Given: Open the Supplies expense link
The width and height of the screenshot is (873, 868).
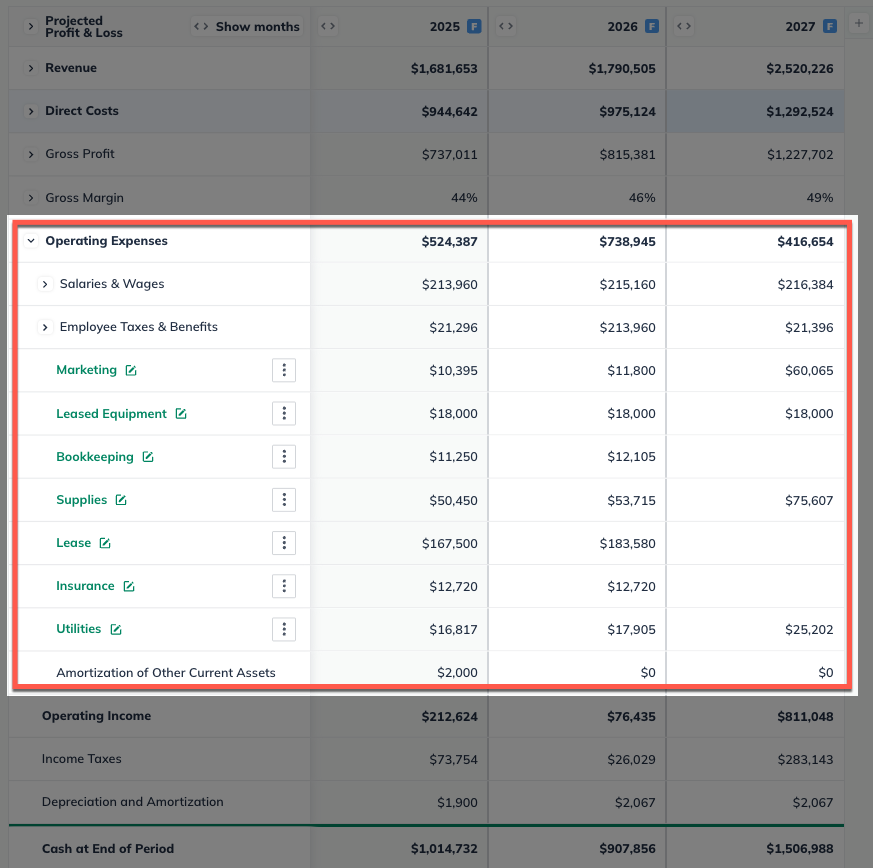Looking at the screenshot, I should coord(81,500).
